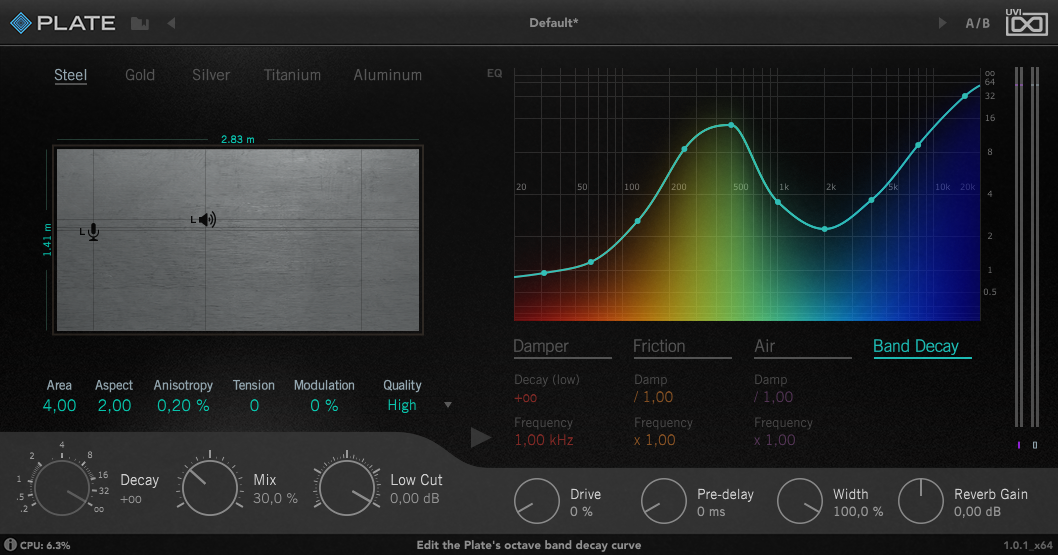Image resolution: width=1058 pixels, height=555 pixels.
Task: Click the microphone pickup icon on the plate
Action: pos(93,232)
